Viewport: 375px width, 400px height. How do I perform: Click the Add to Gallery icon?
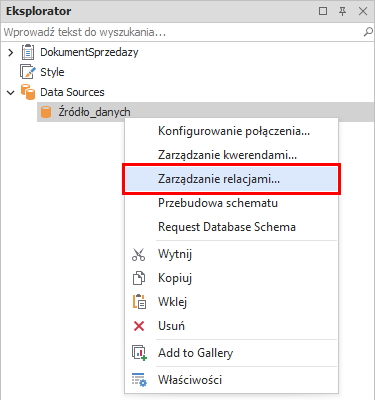(139, 353)
